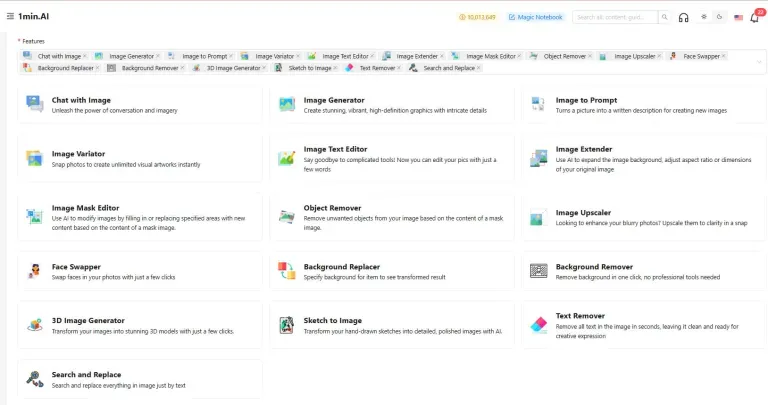Viewport: 768px width, 405px height.
Task: Switch to light mode sun toggle
Action: pos(704,17)
